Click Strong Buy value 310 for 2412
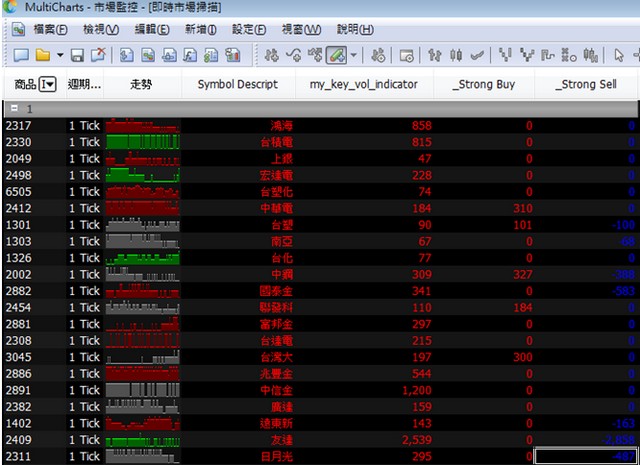The height and width of the screenshot is (465, 640). click(523, 208)
